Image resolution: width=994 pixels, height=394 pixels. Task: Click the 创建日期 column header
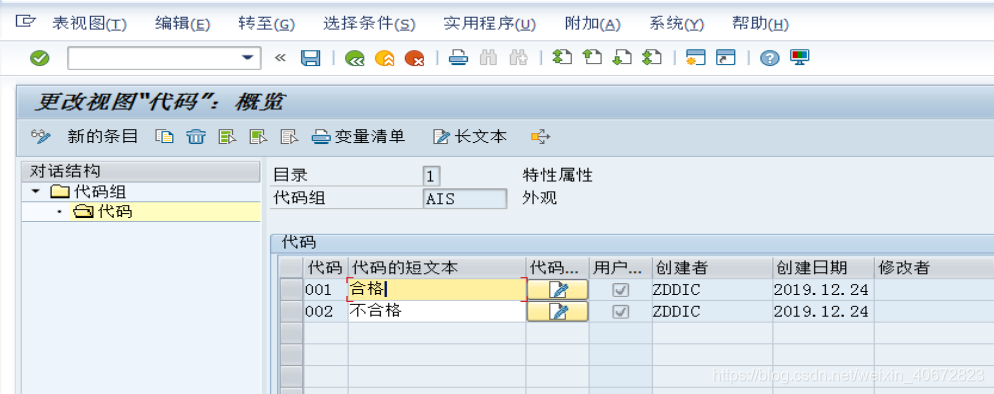(x=823, y=268)
